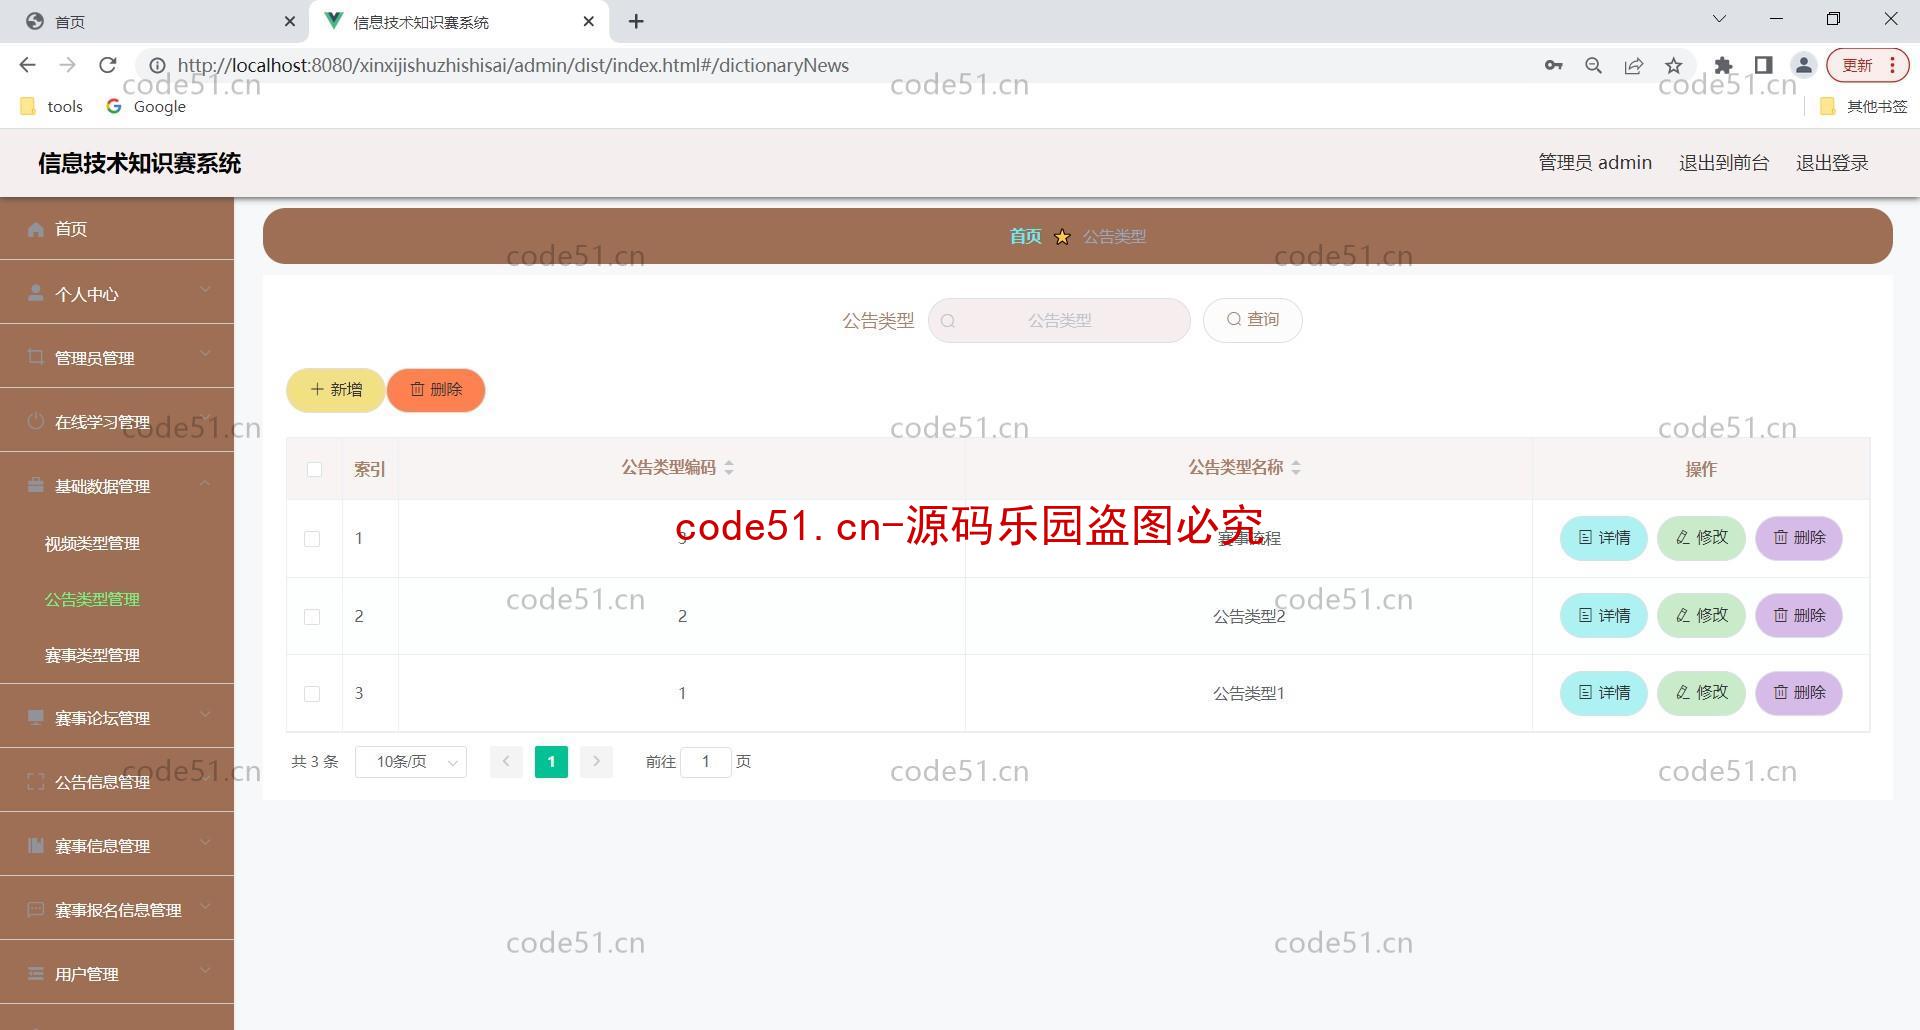The height and width of the screenshot is (1030, 1920).
Task: Go back using browser back arrow
Action: (x=27, y=65)
